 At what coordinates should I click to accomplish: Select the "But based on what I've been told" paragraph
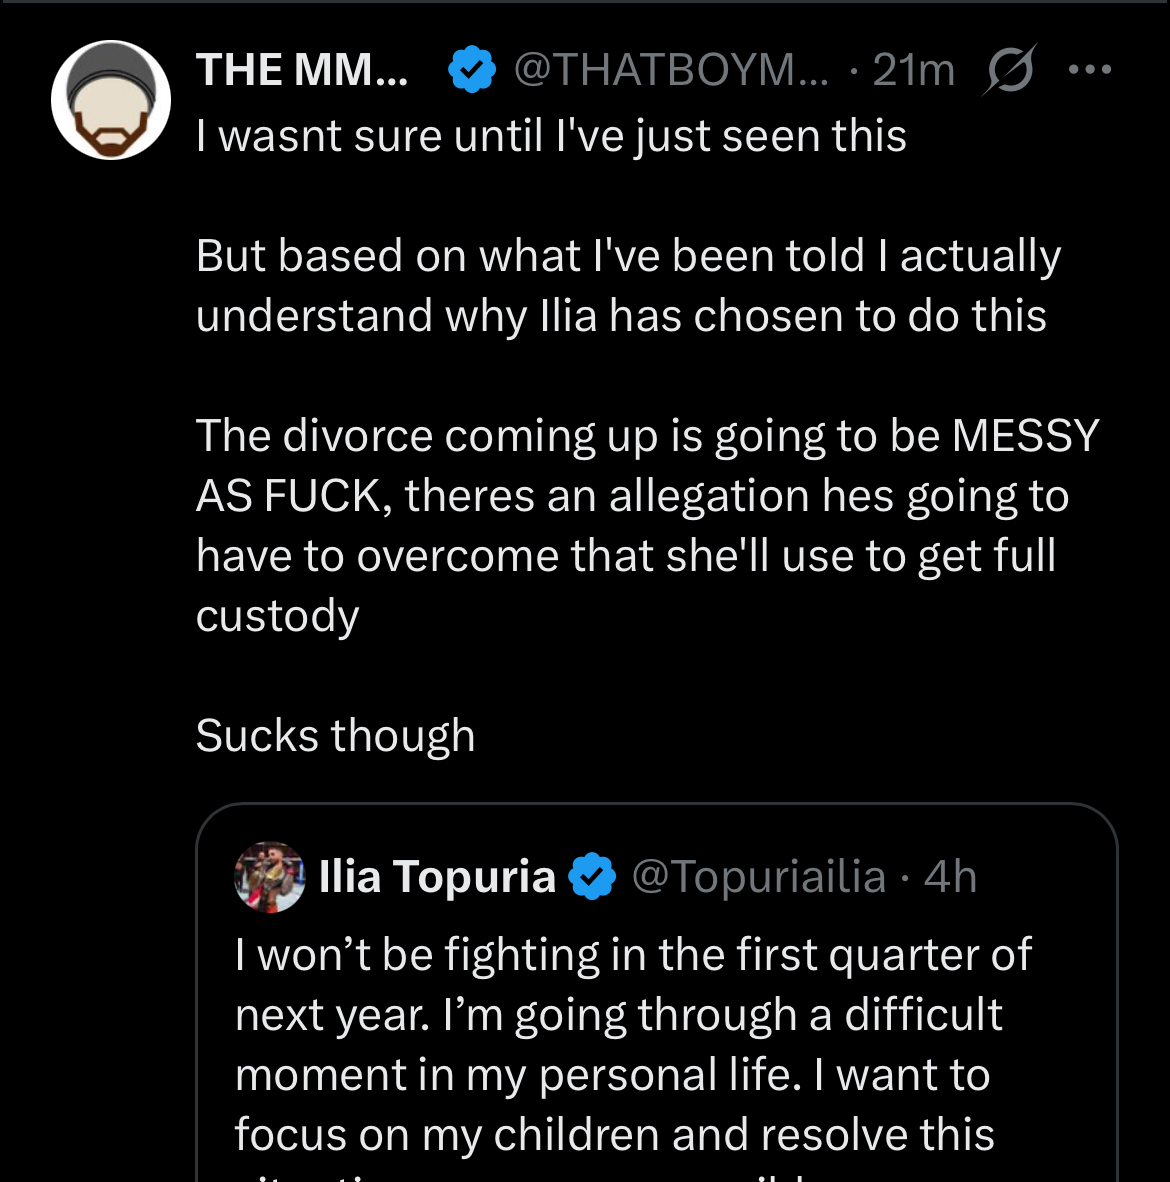click(x=627, y=286)
